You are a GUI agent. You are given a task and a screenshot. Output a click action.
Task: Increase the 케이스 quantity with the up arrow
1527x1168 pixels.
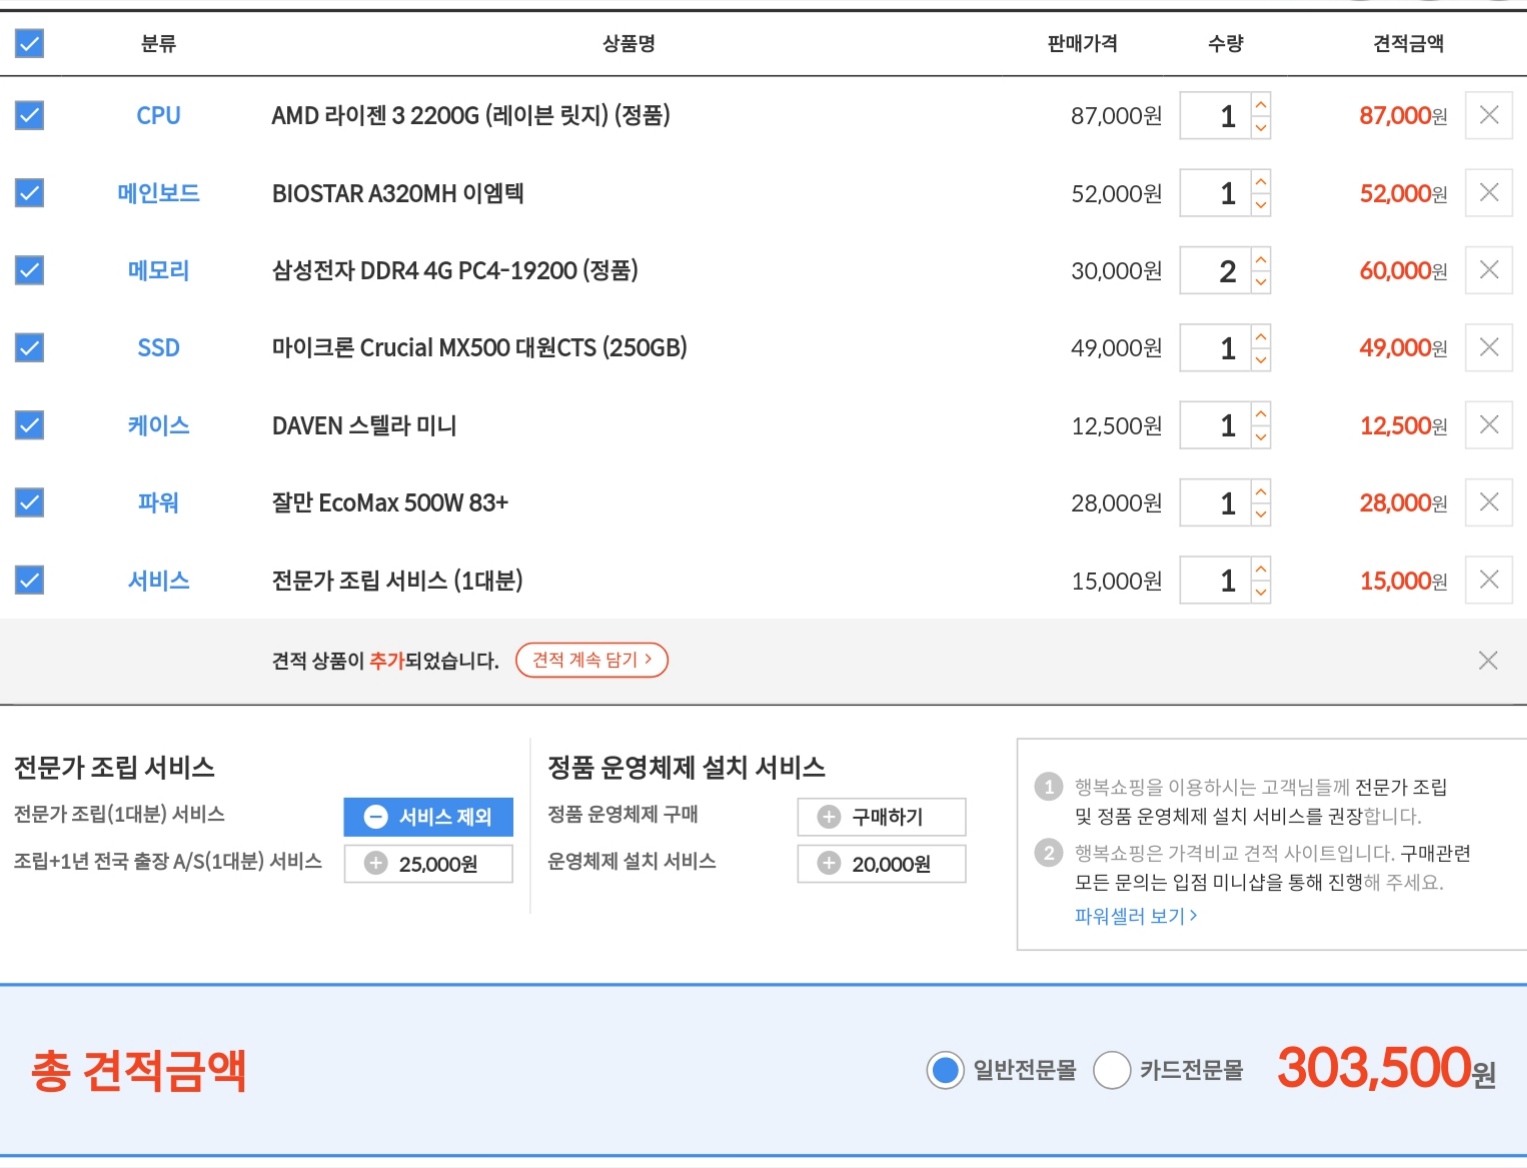tap(1261, 414)
